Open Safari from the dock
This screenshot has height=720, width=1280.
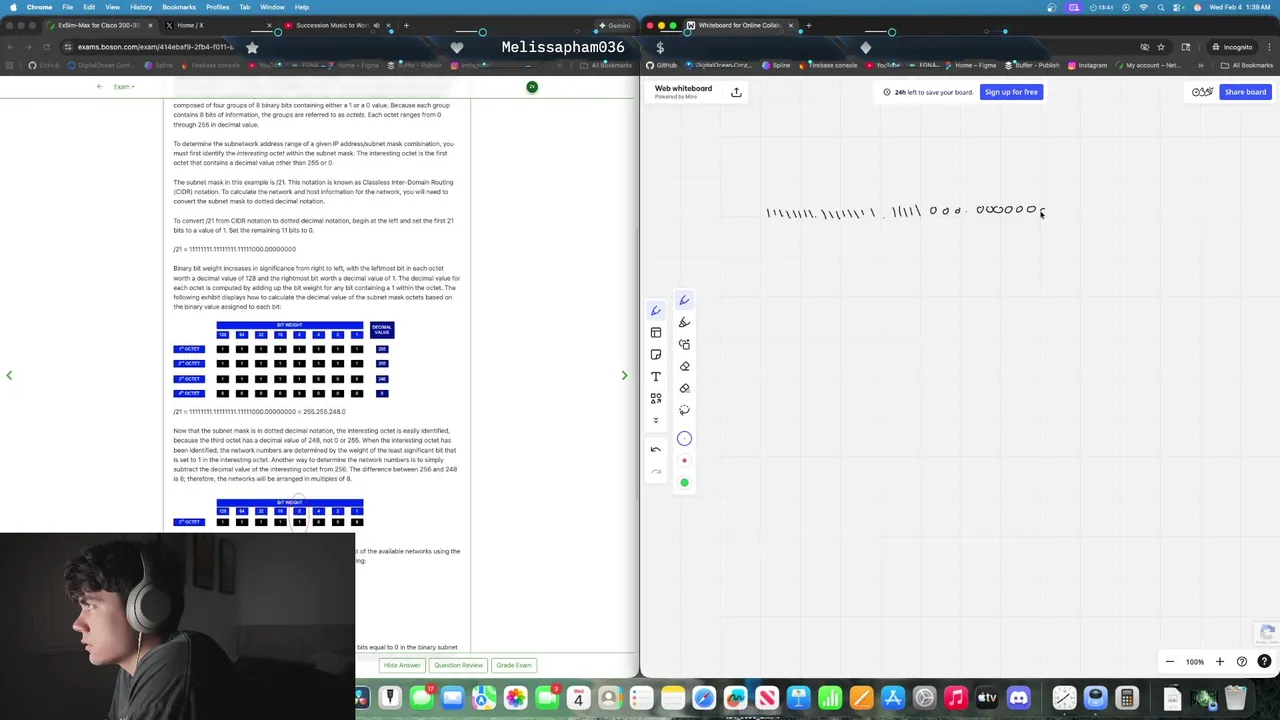coord(704,698)
